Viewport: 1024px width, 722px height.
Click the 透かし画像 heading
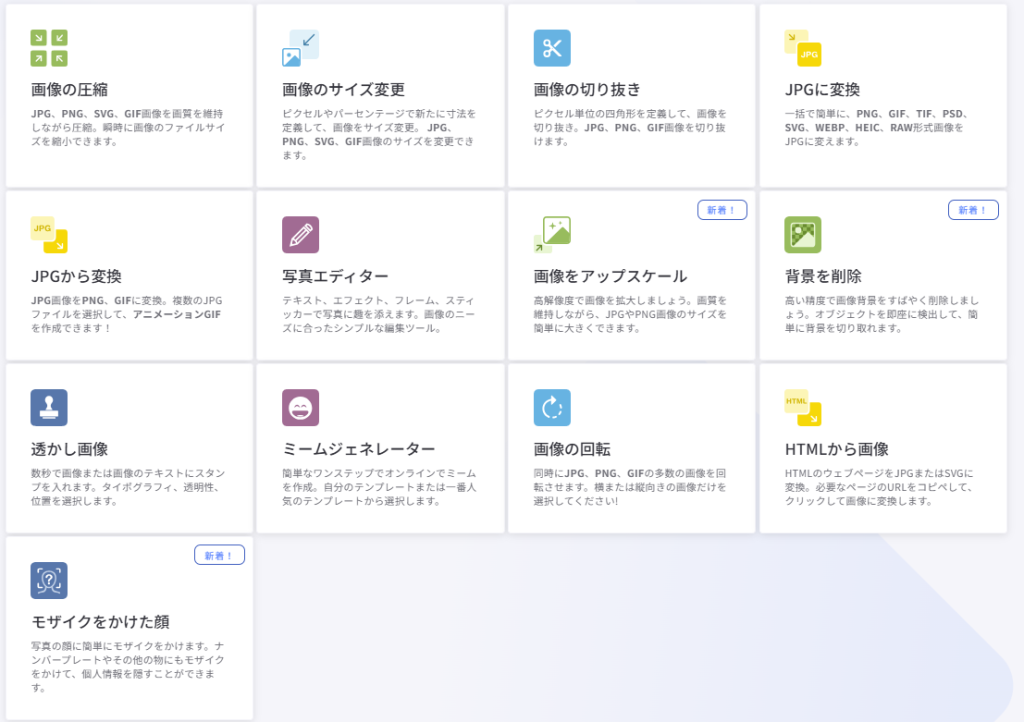pos(70,449)
